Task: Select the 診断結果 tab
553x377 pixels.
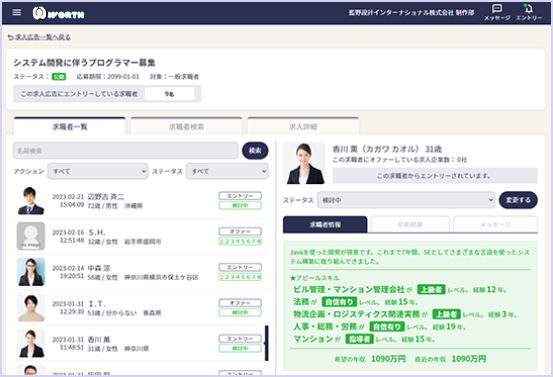Action: pyautogui.click(x=410, y=224)
